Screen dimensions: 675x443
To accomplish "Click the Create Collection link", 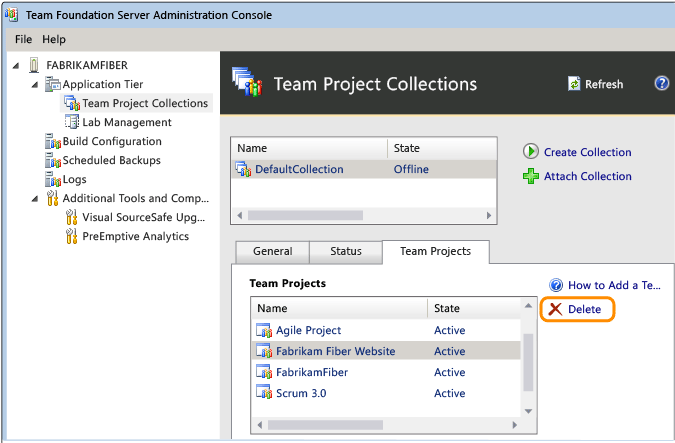I will pos(588,152).
